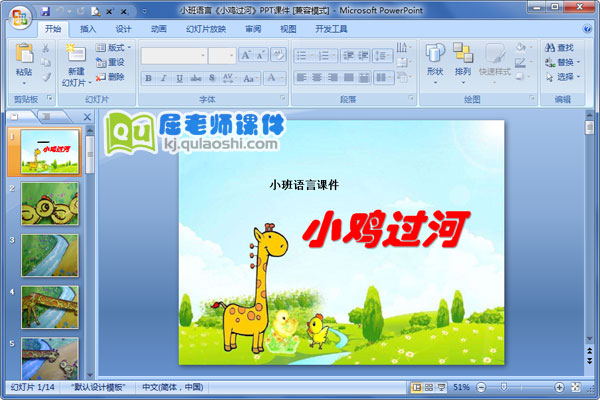
Task: Zoom in with the plus button
Action: pos(559,388)
